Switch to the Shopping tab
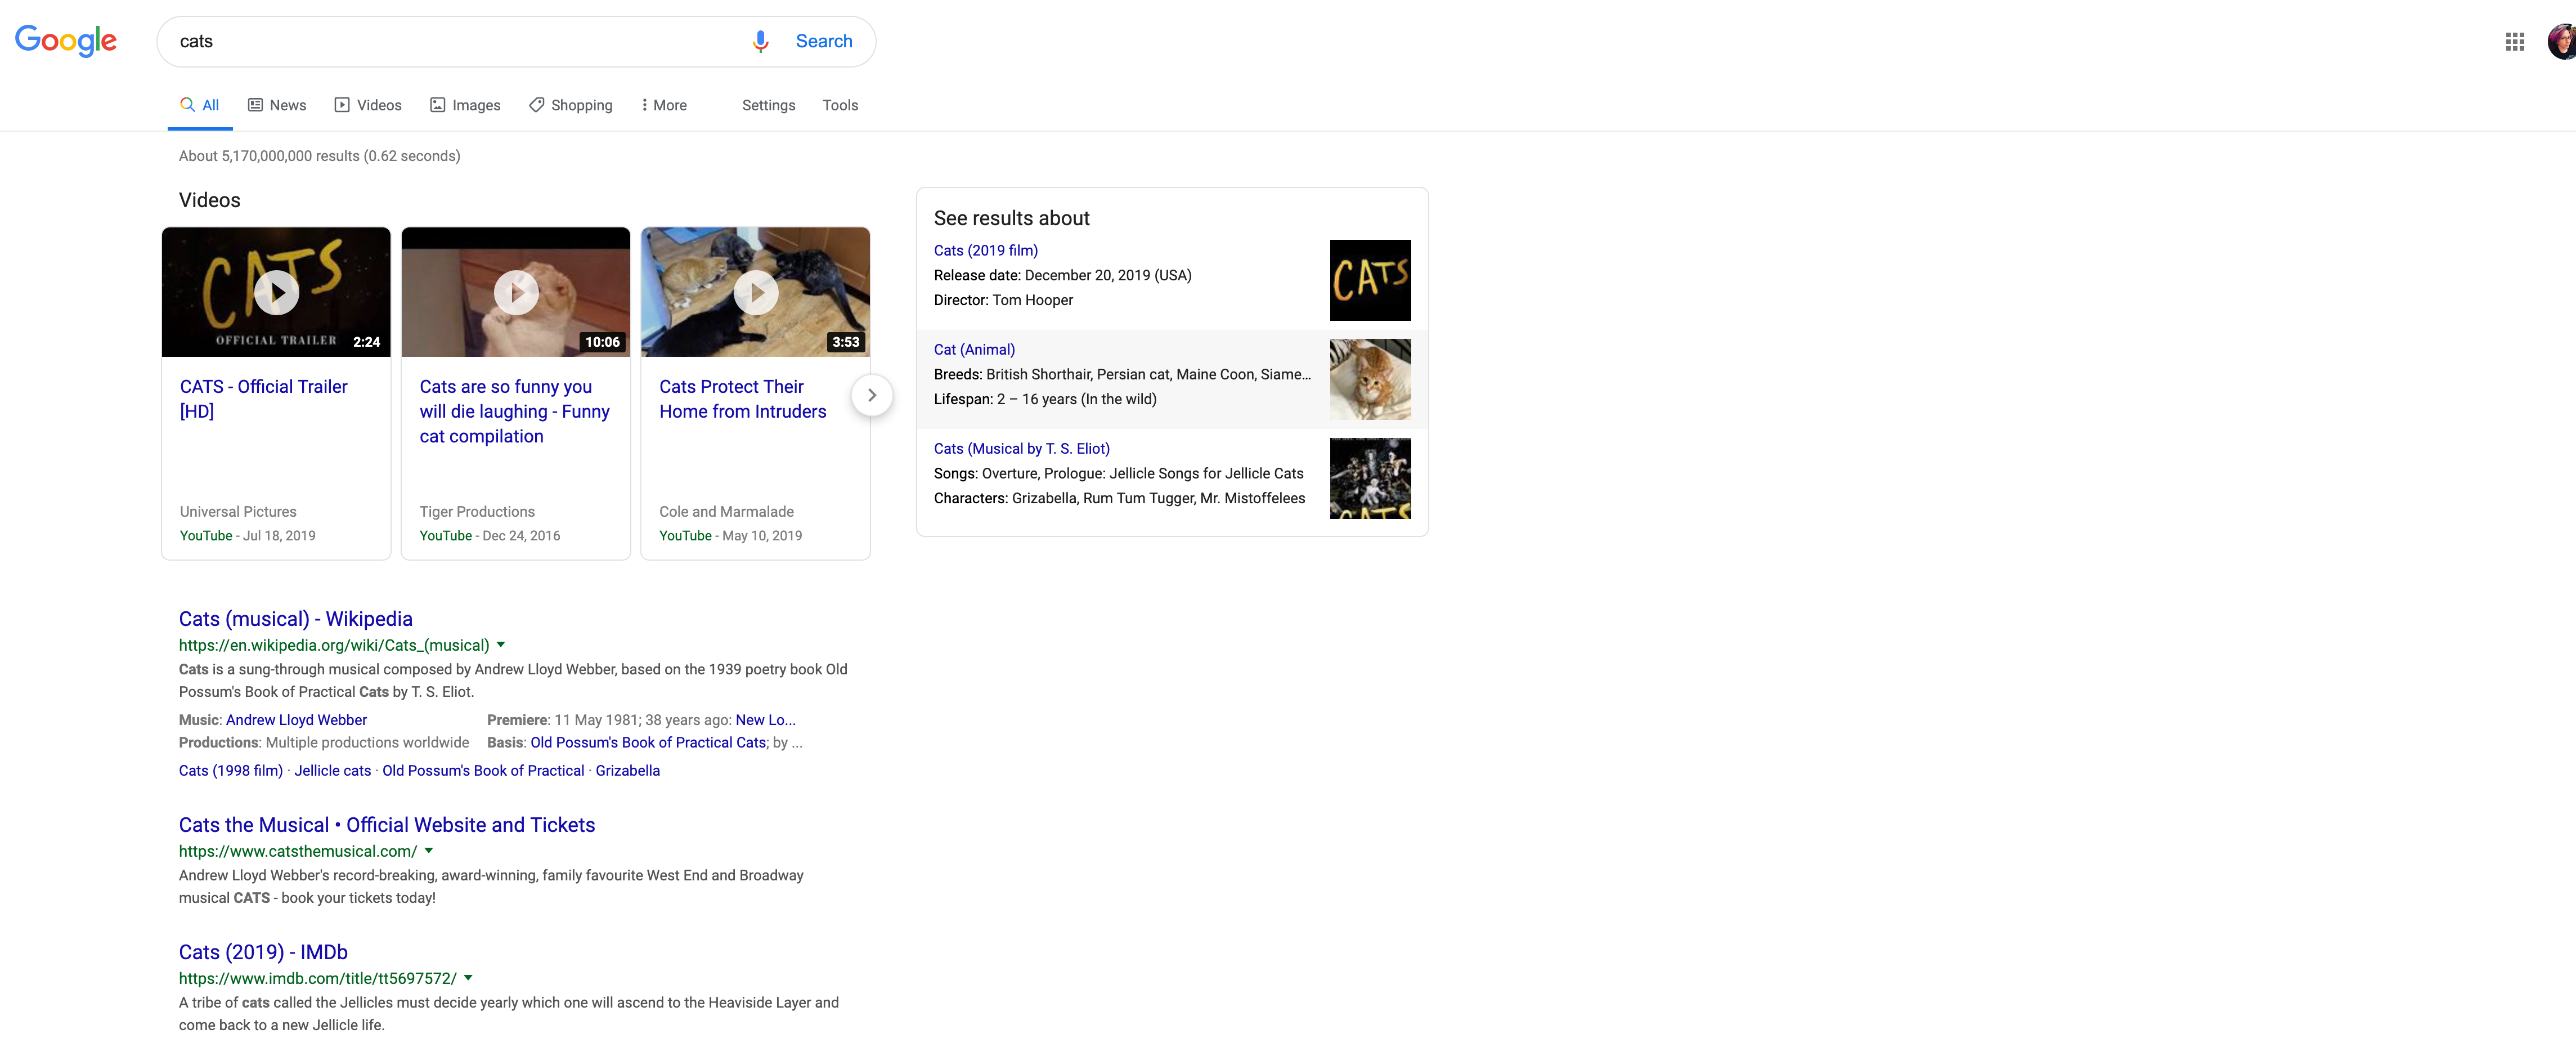Viewport: 2576px width, 1056px height. click(x=571, y=105)
